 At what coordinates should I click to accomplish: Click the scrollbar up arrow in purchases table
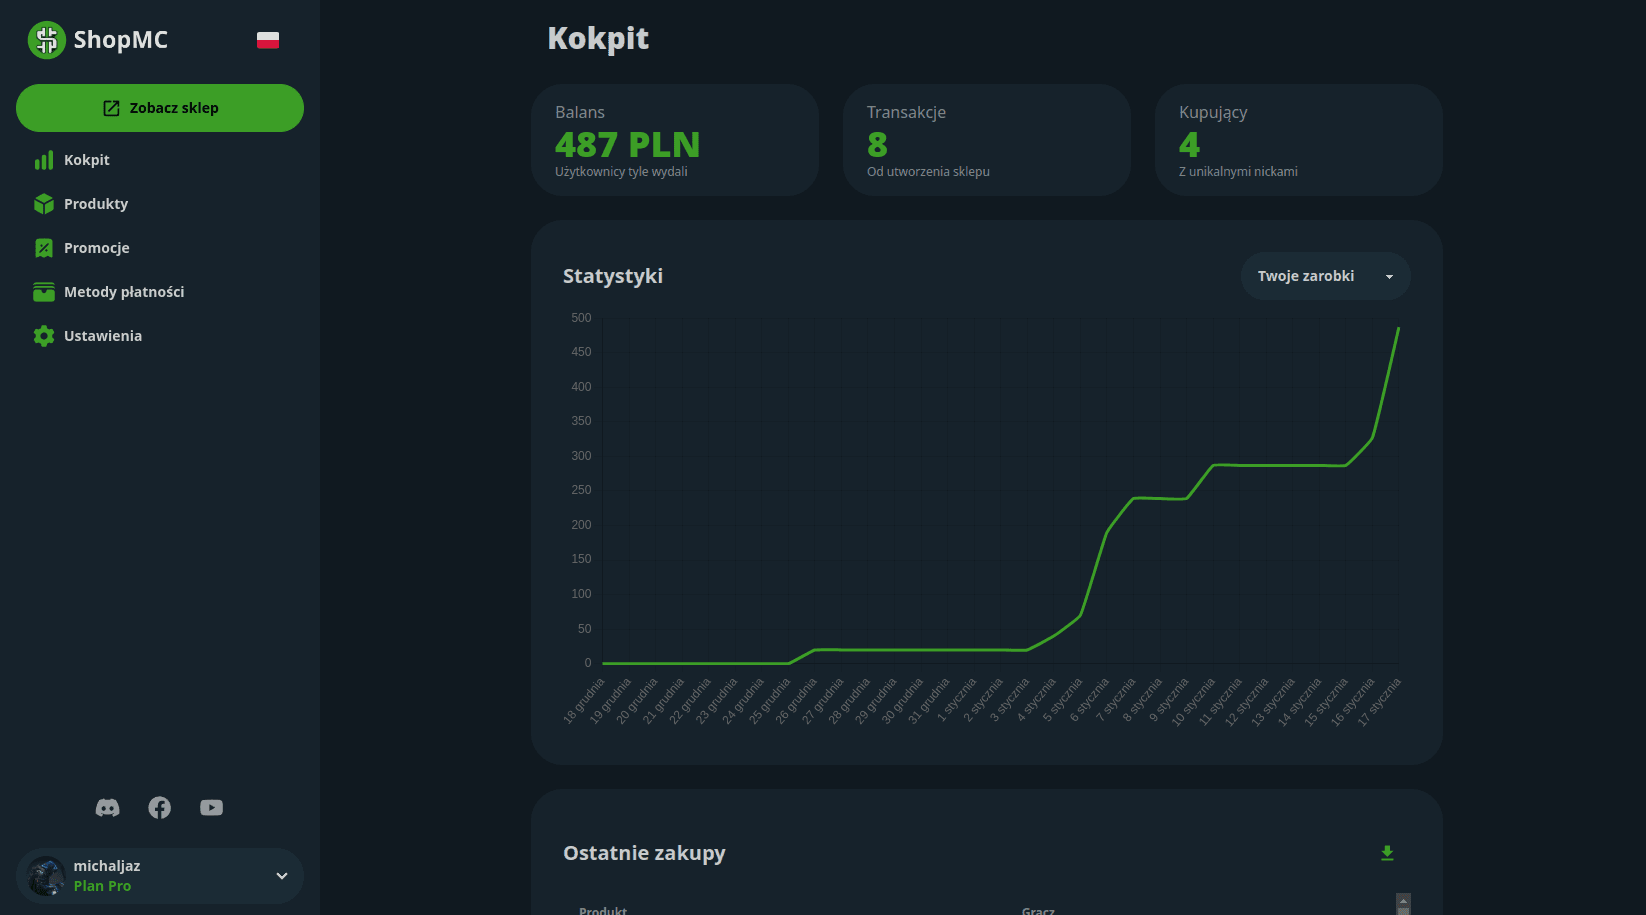[x=1403, y=901]
